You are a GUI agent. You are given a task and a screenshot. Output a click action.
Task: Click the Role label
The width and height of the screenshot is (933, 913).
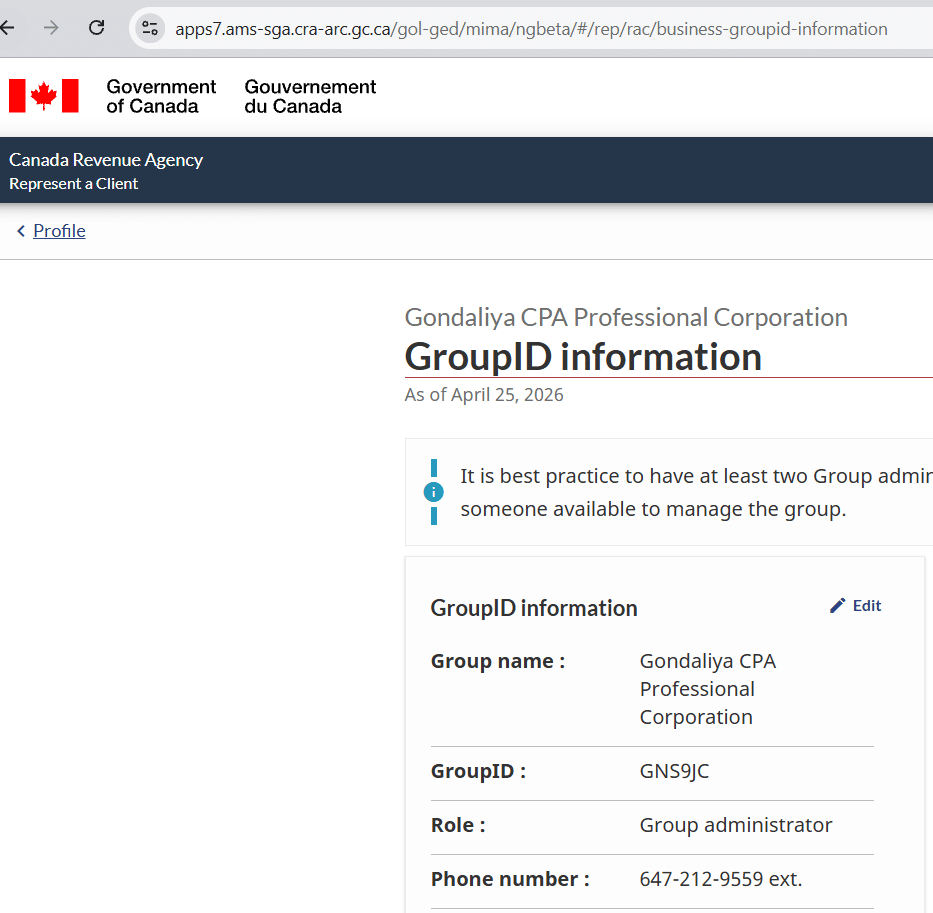[x=458, y=826]
